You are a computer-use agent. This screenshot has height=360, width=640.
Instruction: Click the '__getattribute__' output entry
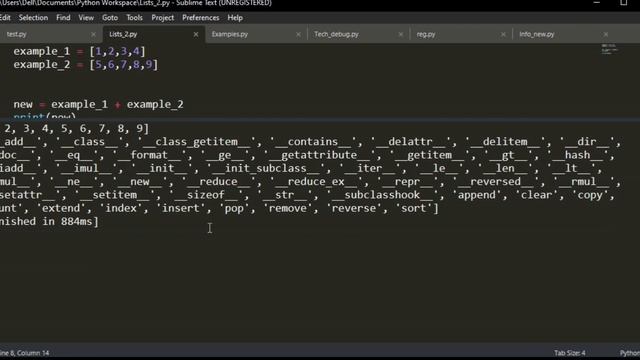pyautogui.click(x=319, y=155)
